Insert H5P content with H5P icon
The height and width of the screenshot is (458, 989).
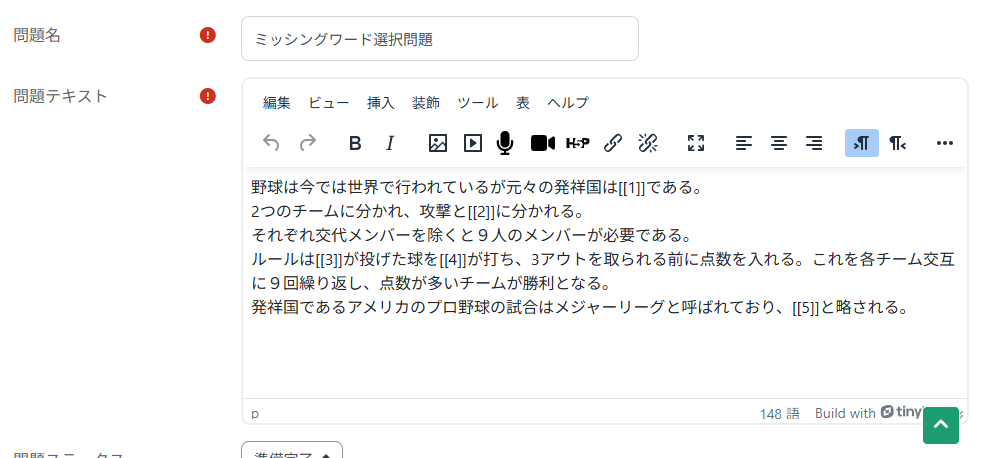(x=578, y=143)
